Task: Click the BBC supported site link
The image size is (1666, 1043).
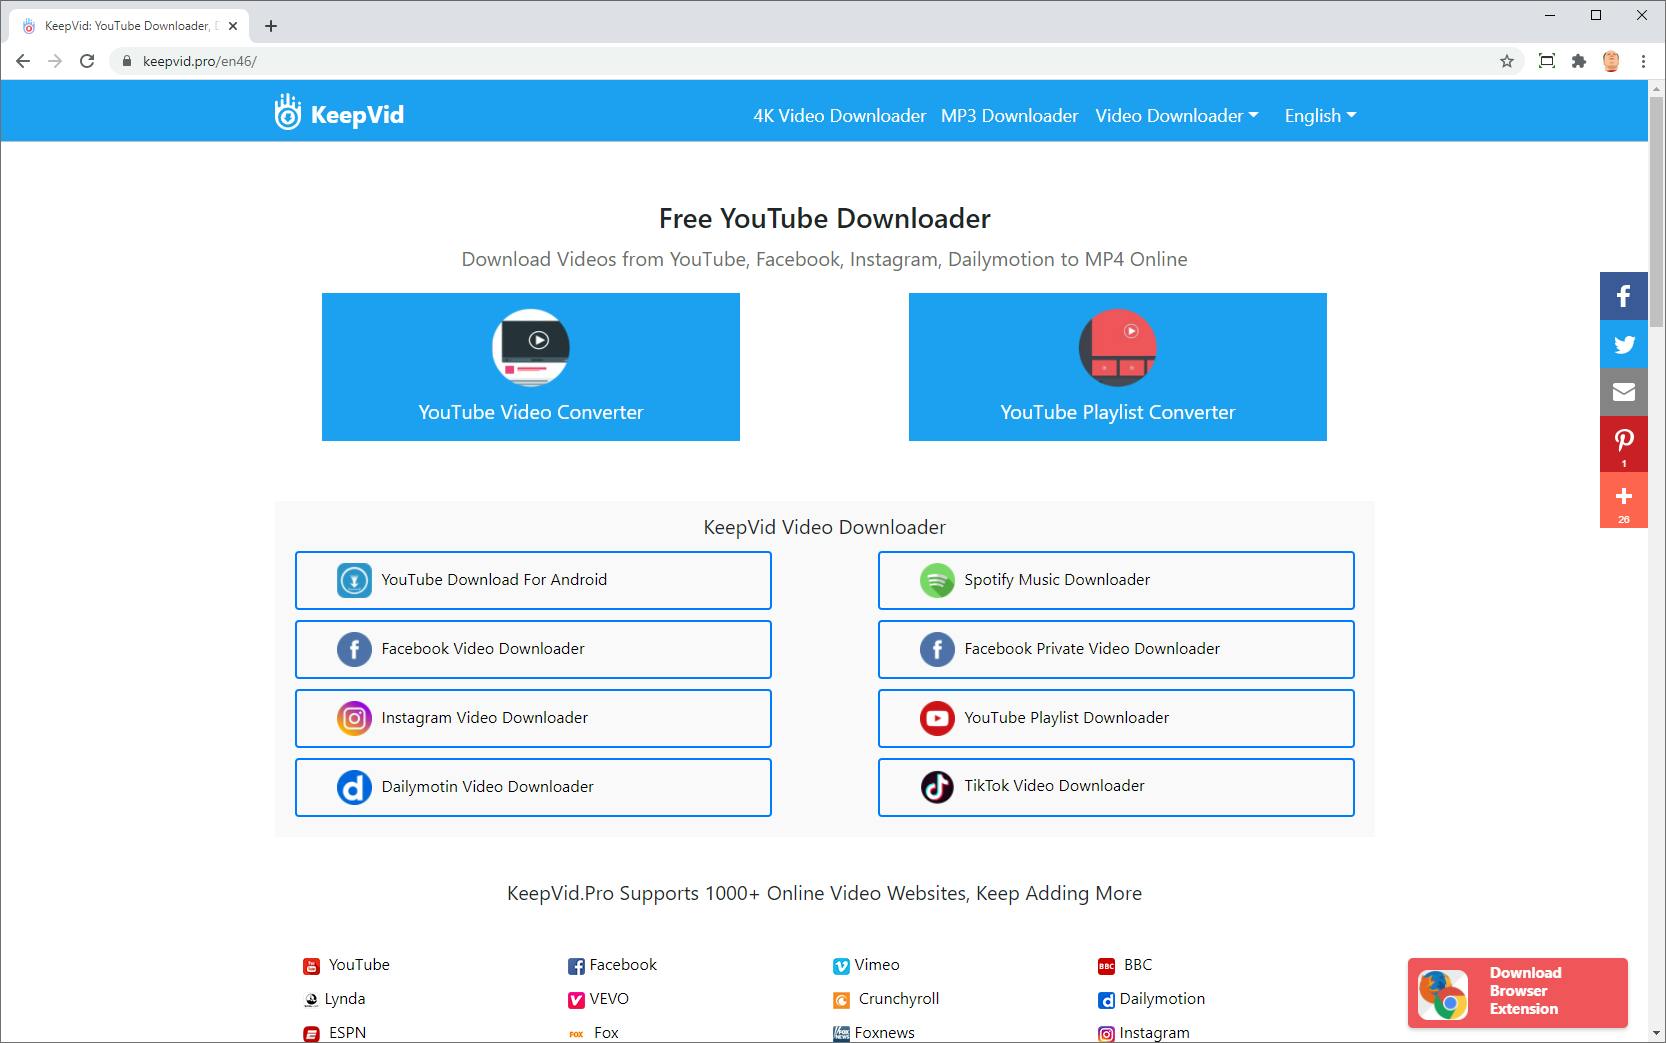Action: tap(1138, 965)
